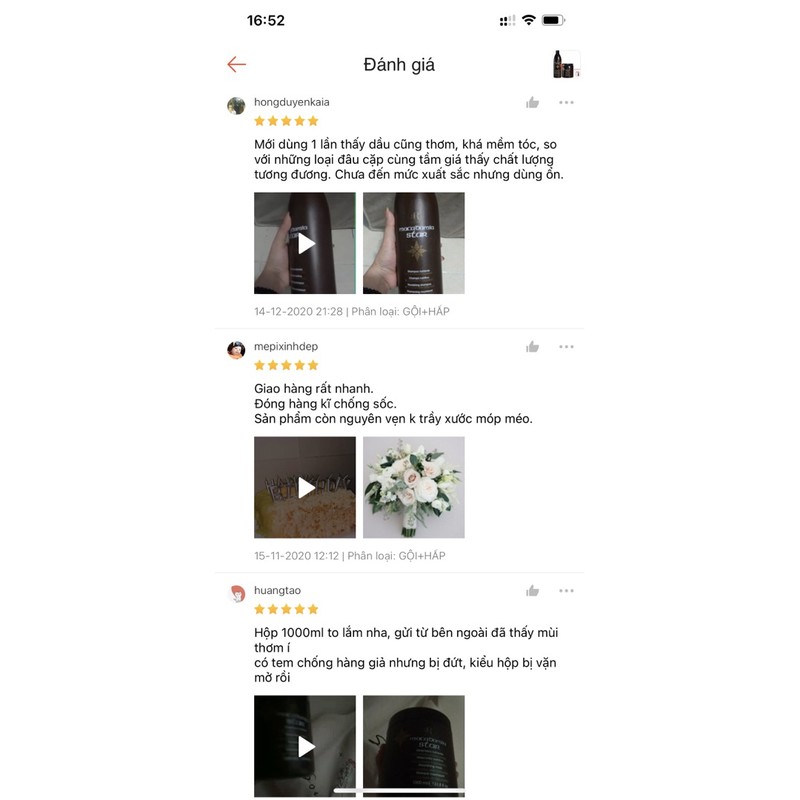Like hongduyenkaia's review with the thumbs up

click(x=532, y=103)
